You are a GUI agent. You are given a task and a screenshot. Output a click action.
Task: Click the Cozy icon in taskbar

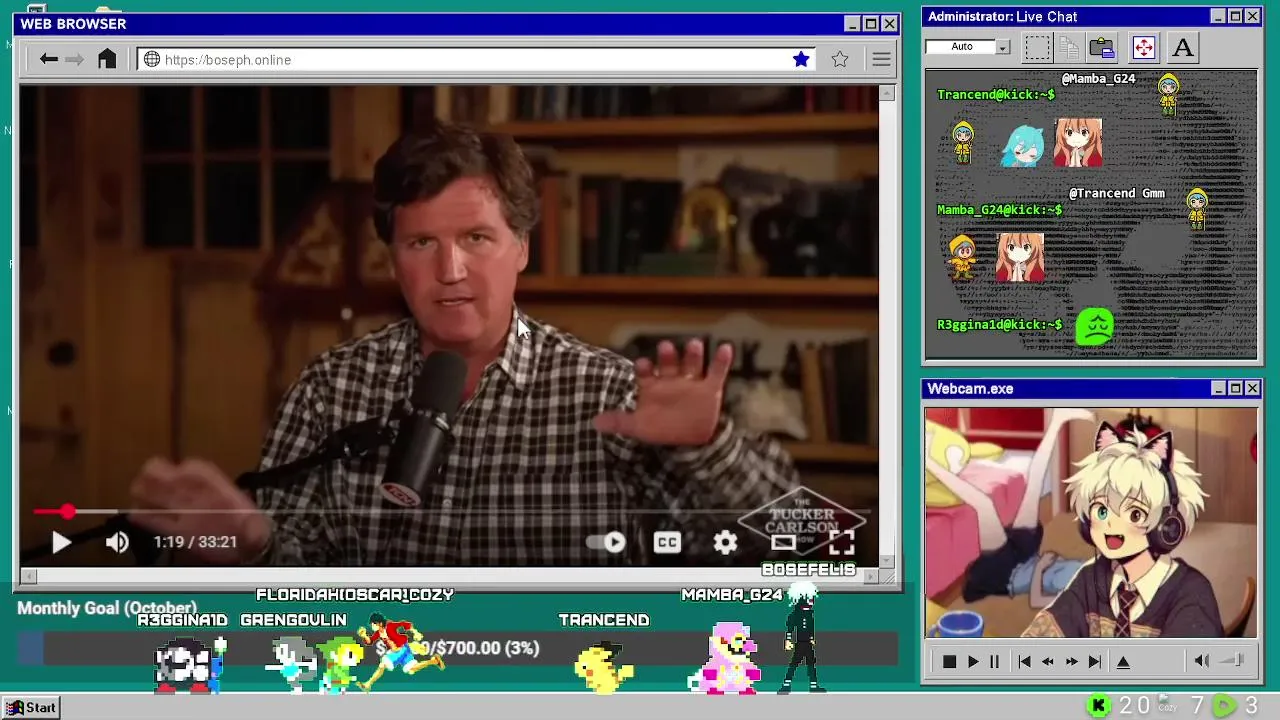(x=1167, y=704)
